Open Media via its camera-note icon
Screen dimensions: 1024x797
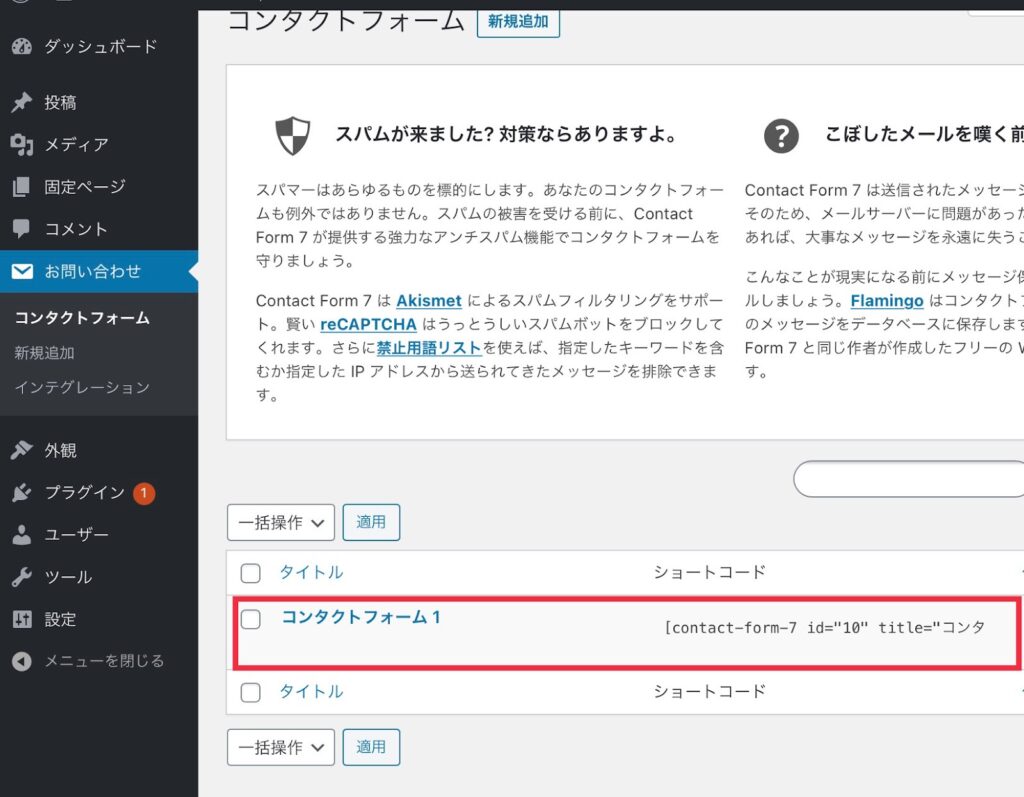coord(21,144)
